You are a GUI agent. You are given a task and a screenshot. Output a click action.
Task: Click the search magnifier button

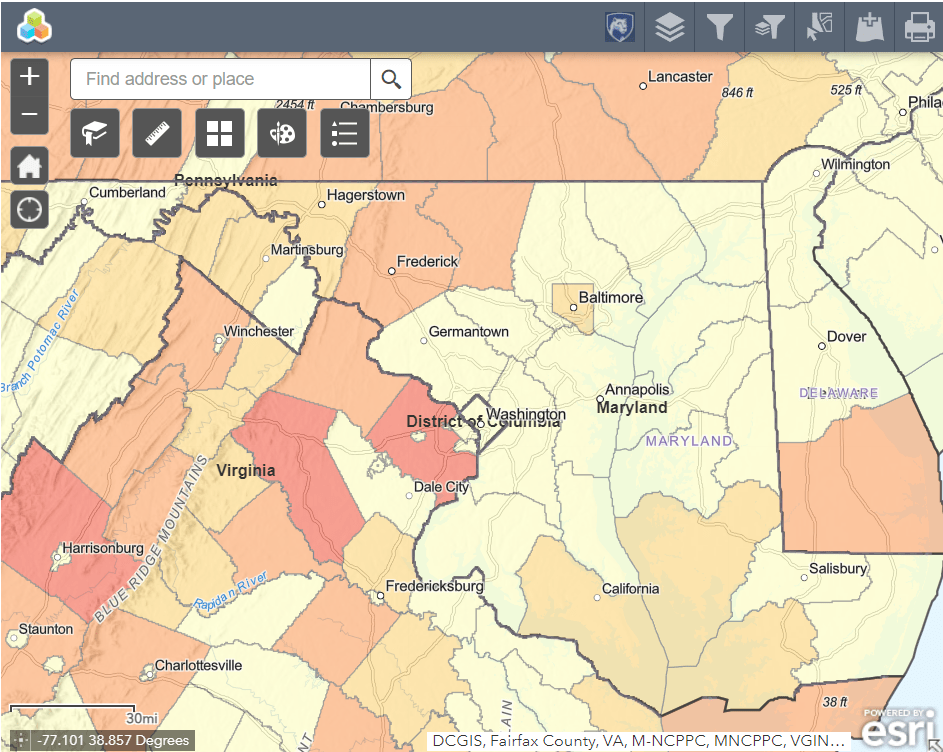click(391, 79)
